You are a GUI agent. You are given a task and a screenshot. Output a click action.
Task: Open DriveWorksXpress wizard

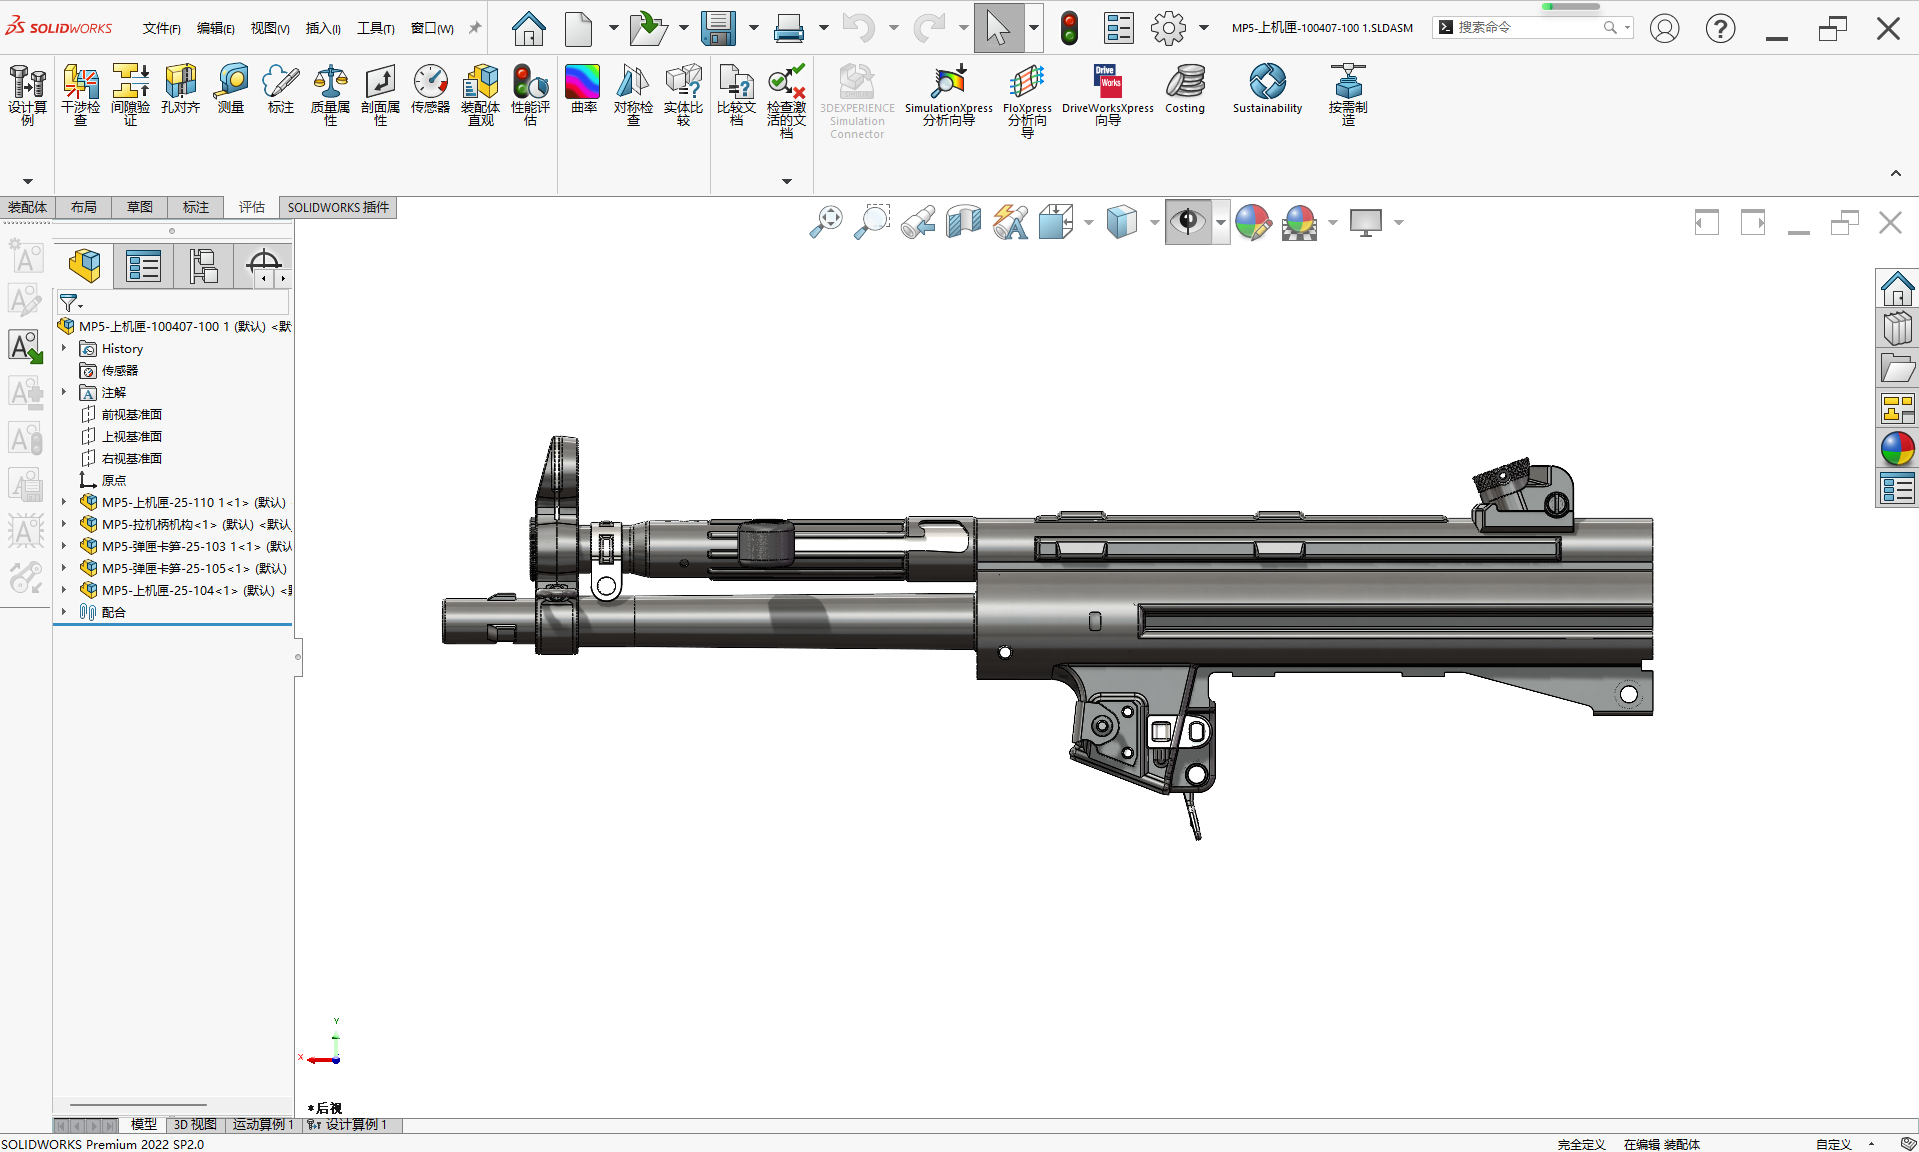[1107, 95]
